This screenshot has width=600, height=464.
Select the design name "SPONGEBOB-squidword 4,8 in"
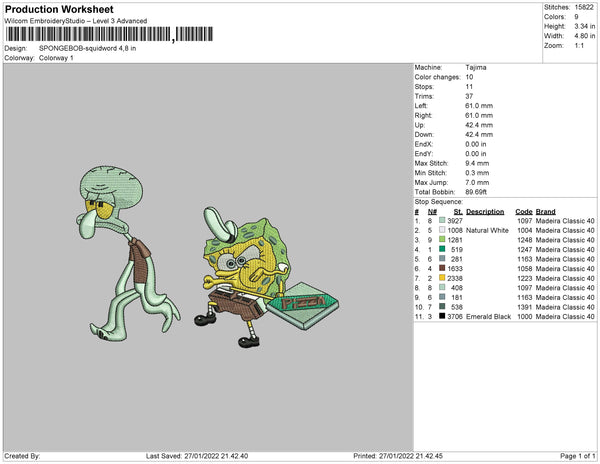pyautogui.click(x=88, y=48)
